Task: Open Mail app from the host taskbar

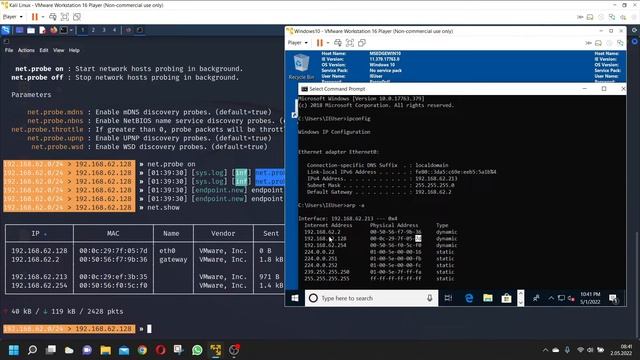Action: (x=124, y=350)
